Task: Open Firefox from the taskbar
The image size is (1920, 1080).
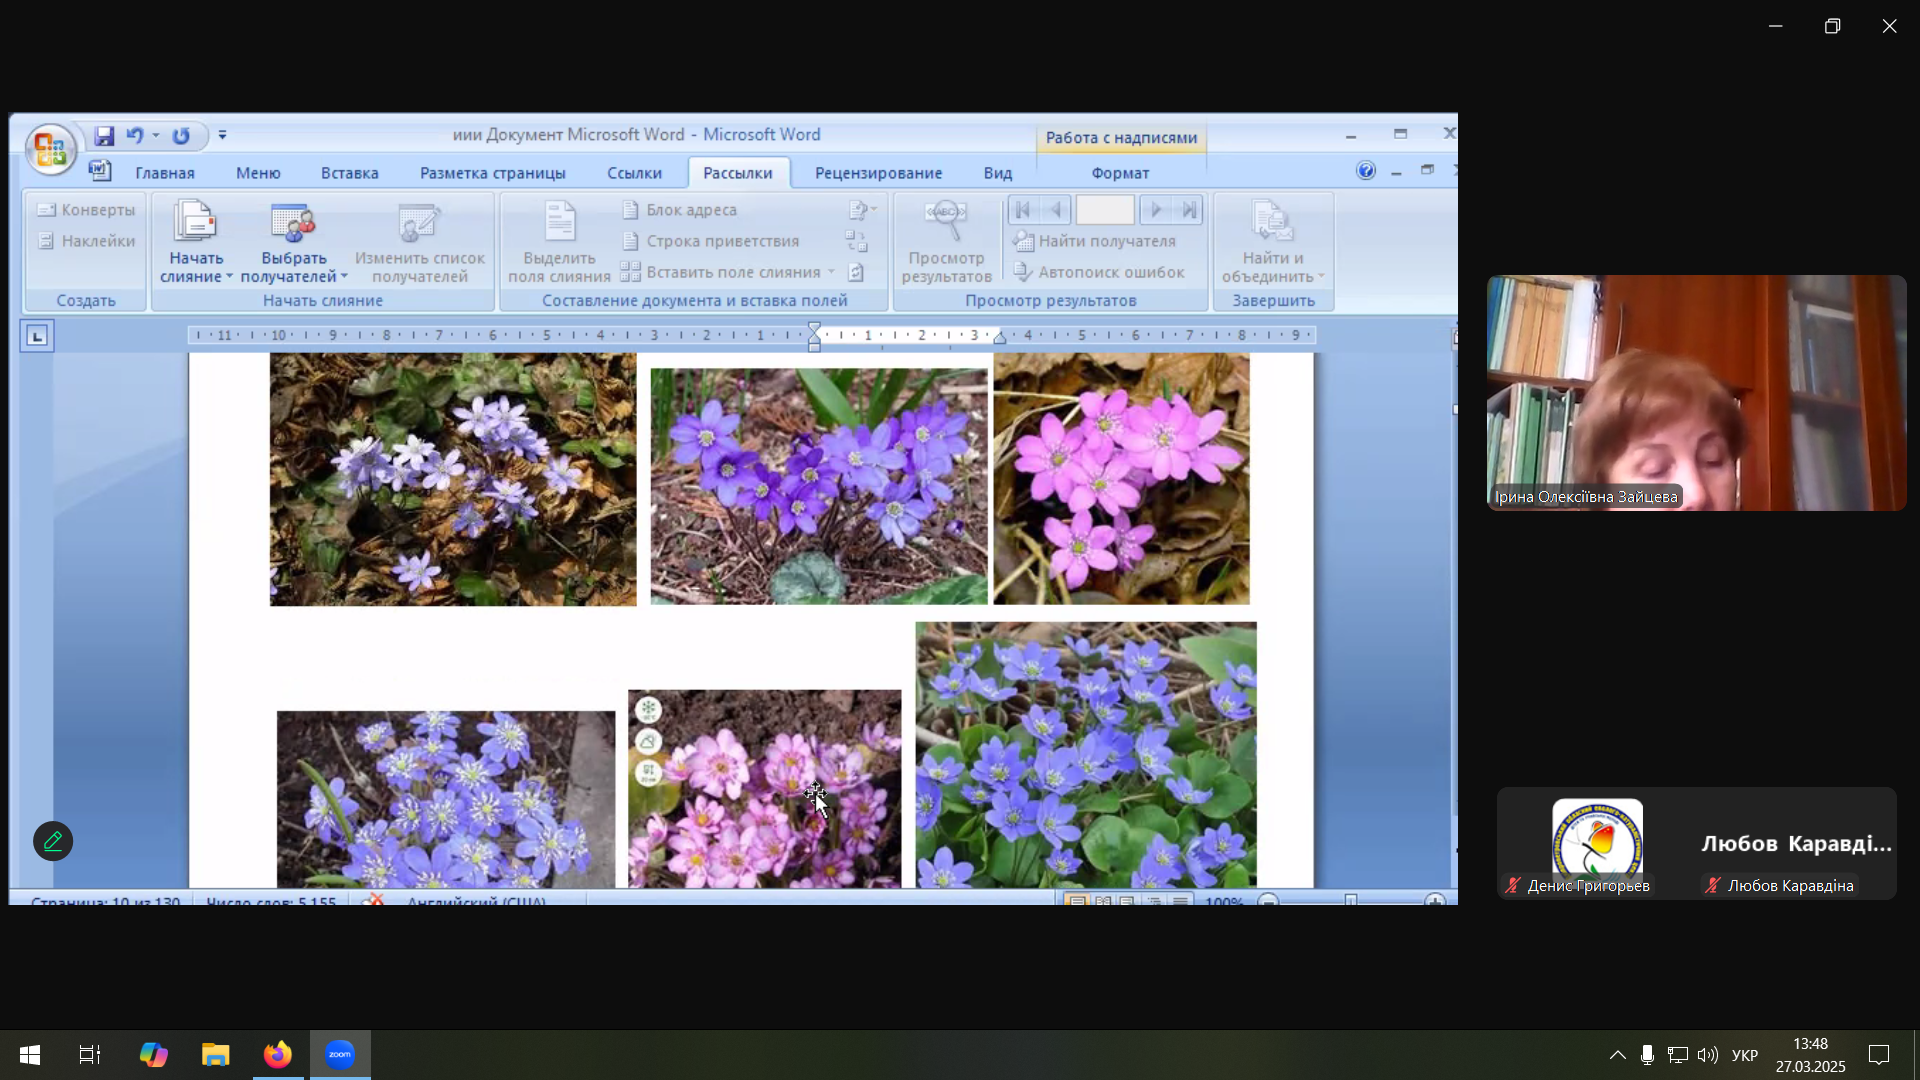Action: click(277, 1055)
